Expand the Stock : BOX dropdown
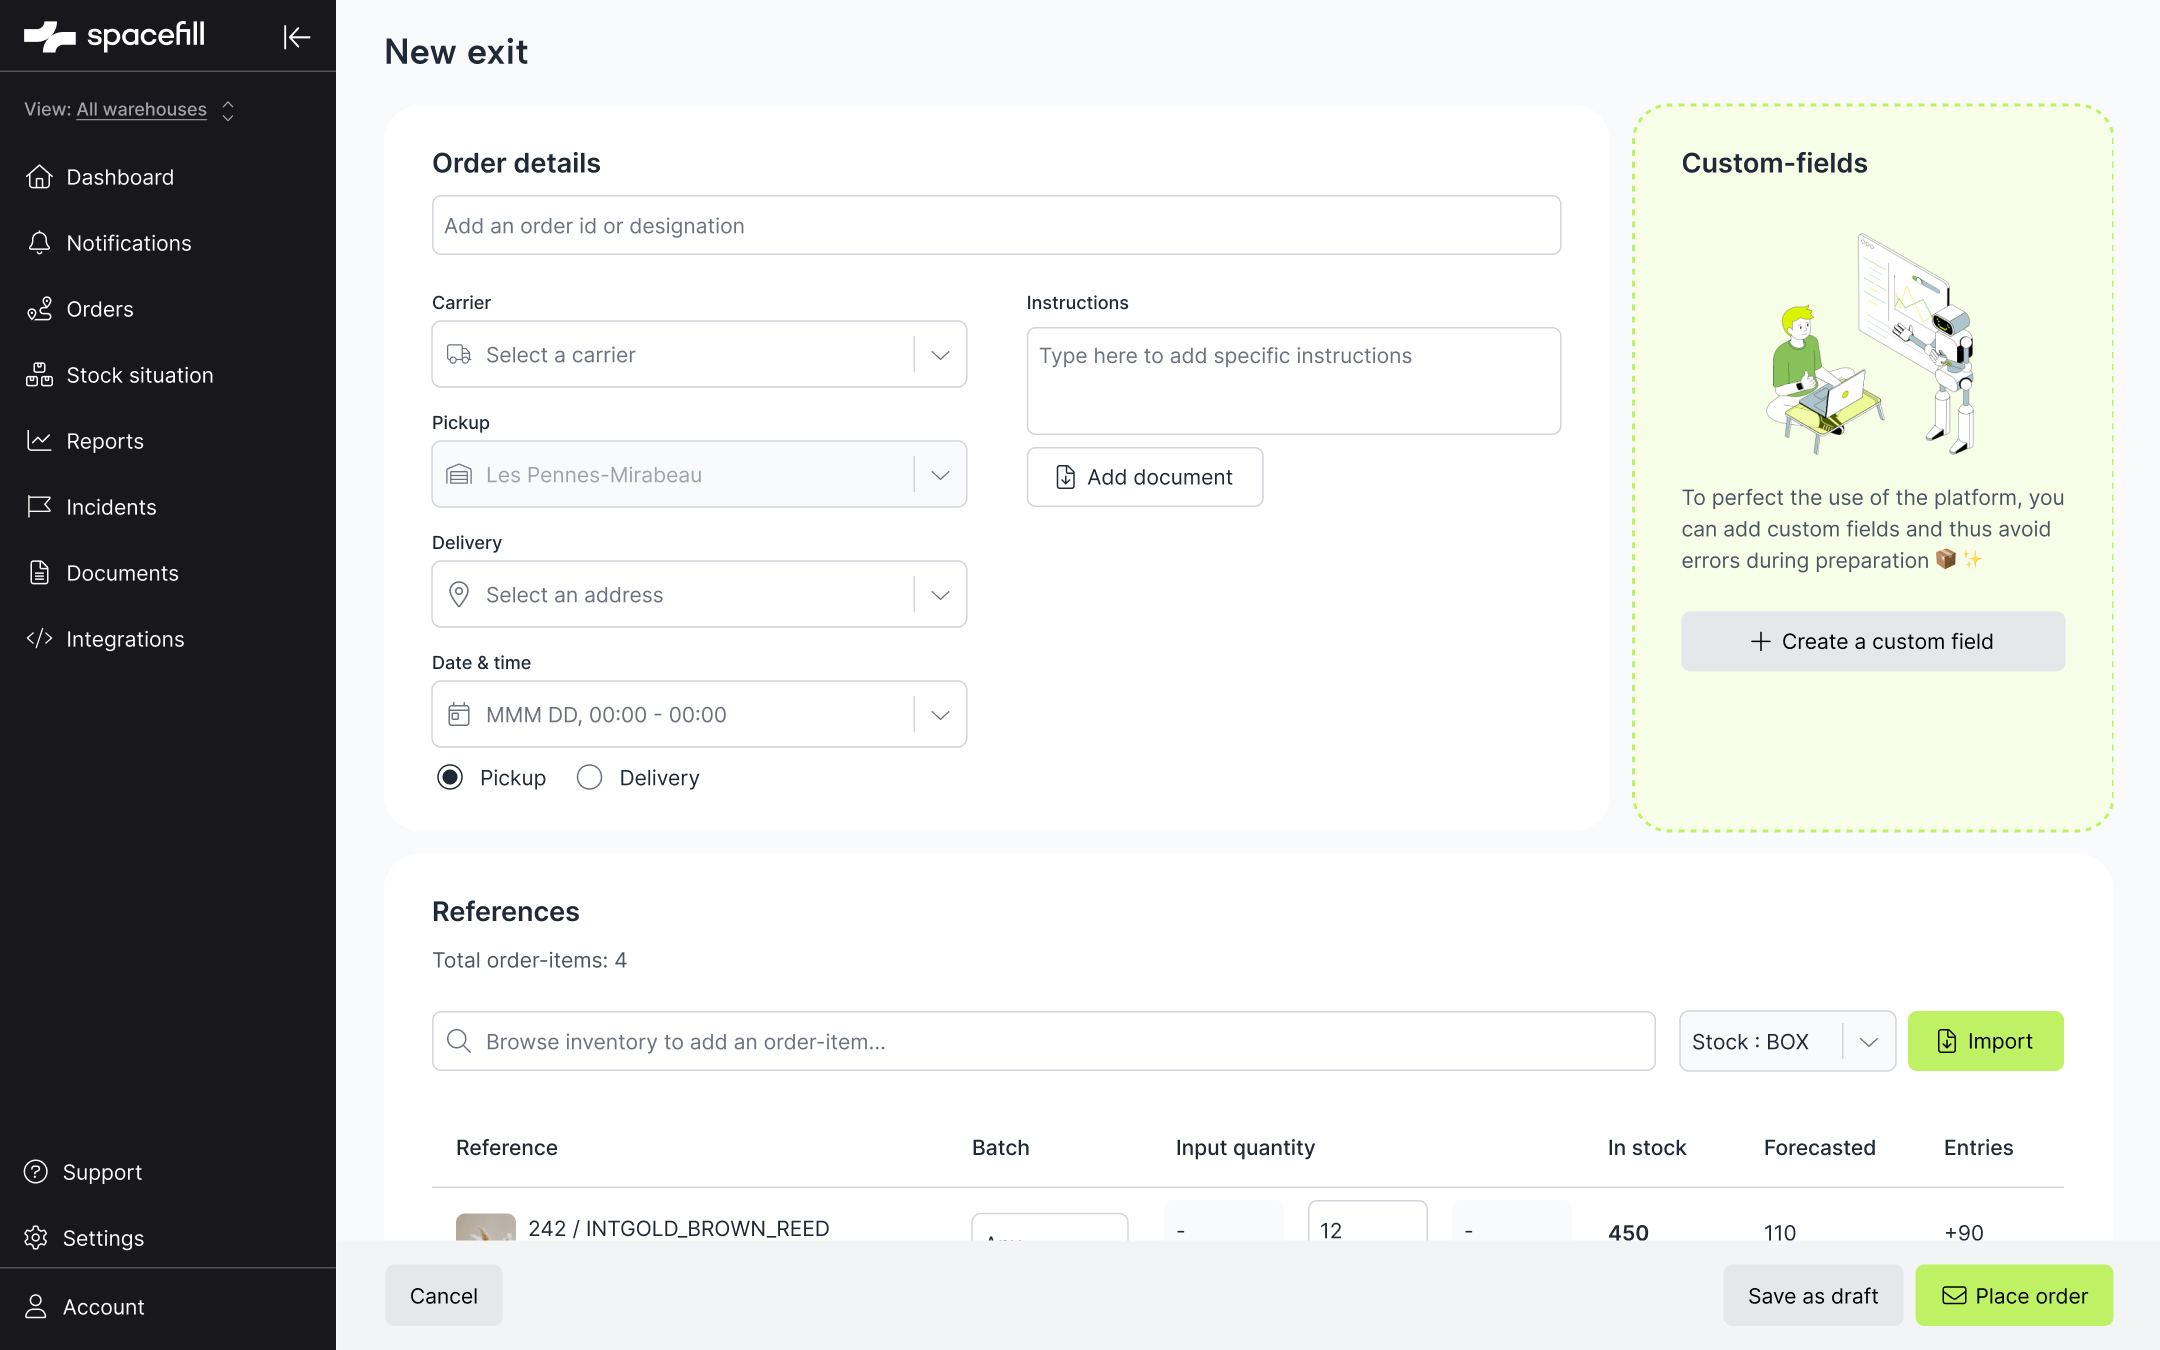This screenshot has width=2160, height=1350. 1787,1041
